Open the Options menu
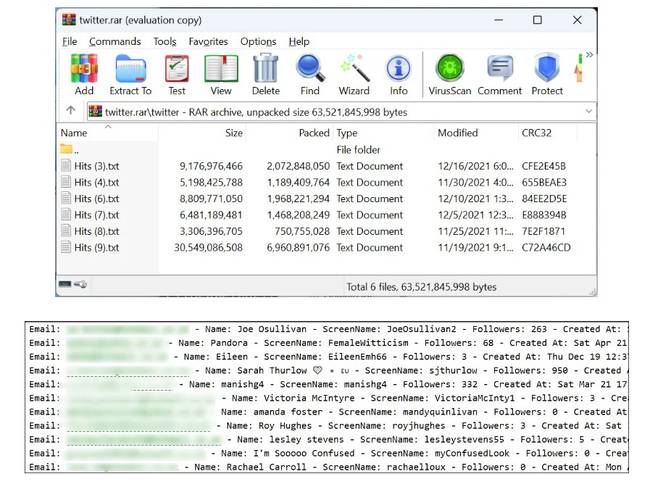 (258, 41)
